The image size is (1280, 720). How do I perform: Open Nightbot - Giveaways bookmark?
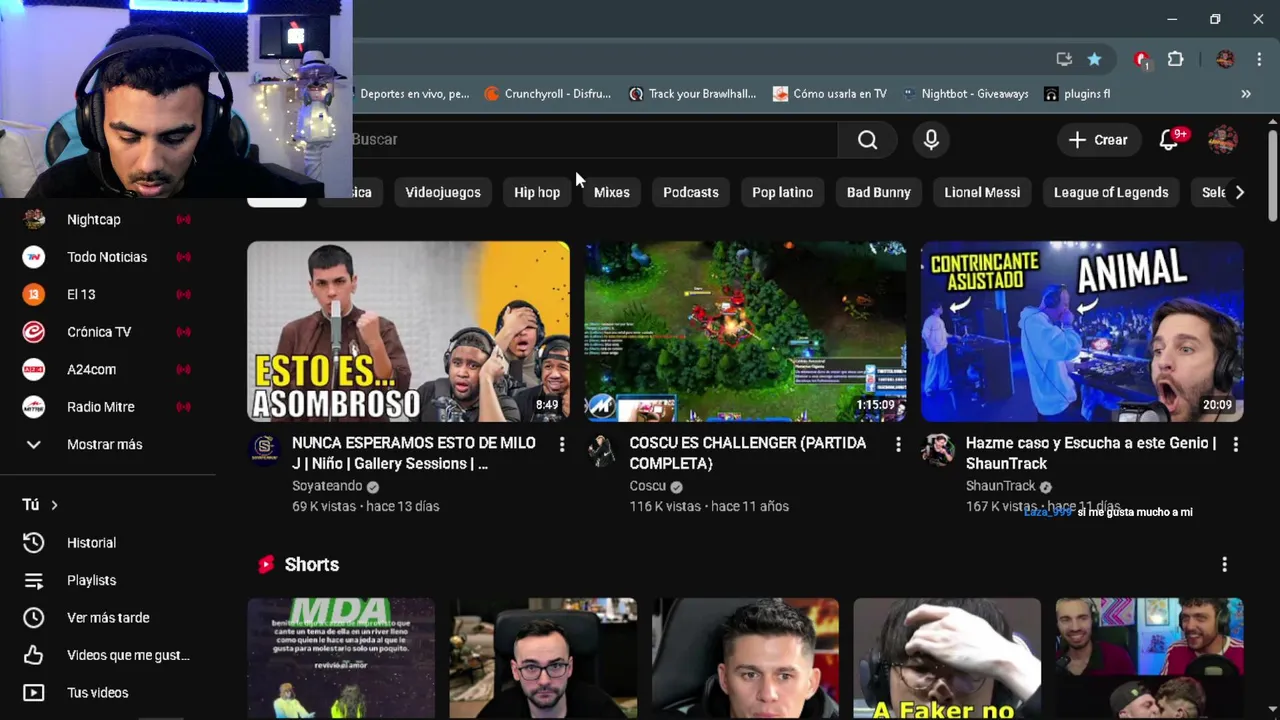pos(965,94)
